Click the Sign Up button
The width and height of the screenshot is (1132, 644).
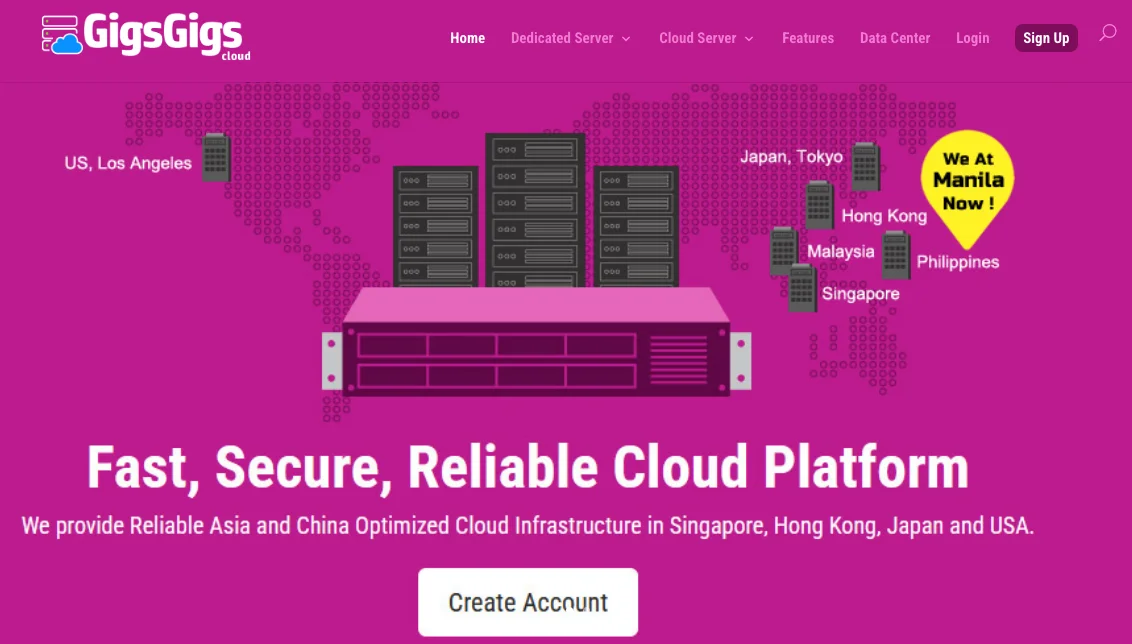(x=1046, y=38)
